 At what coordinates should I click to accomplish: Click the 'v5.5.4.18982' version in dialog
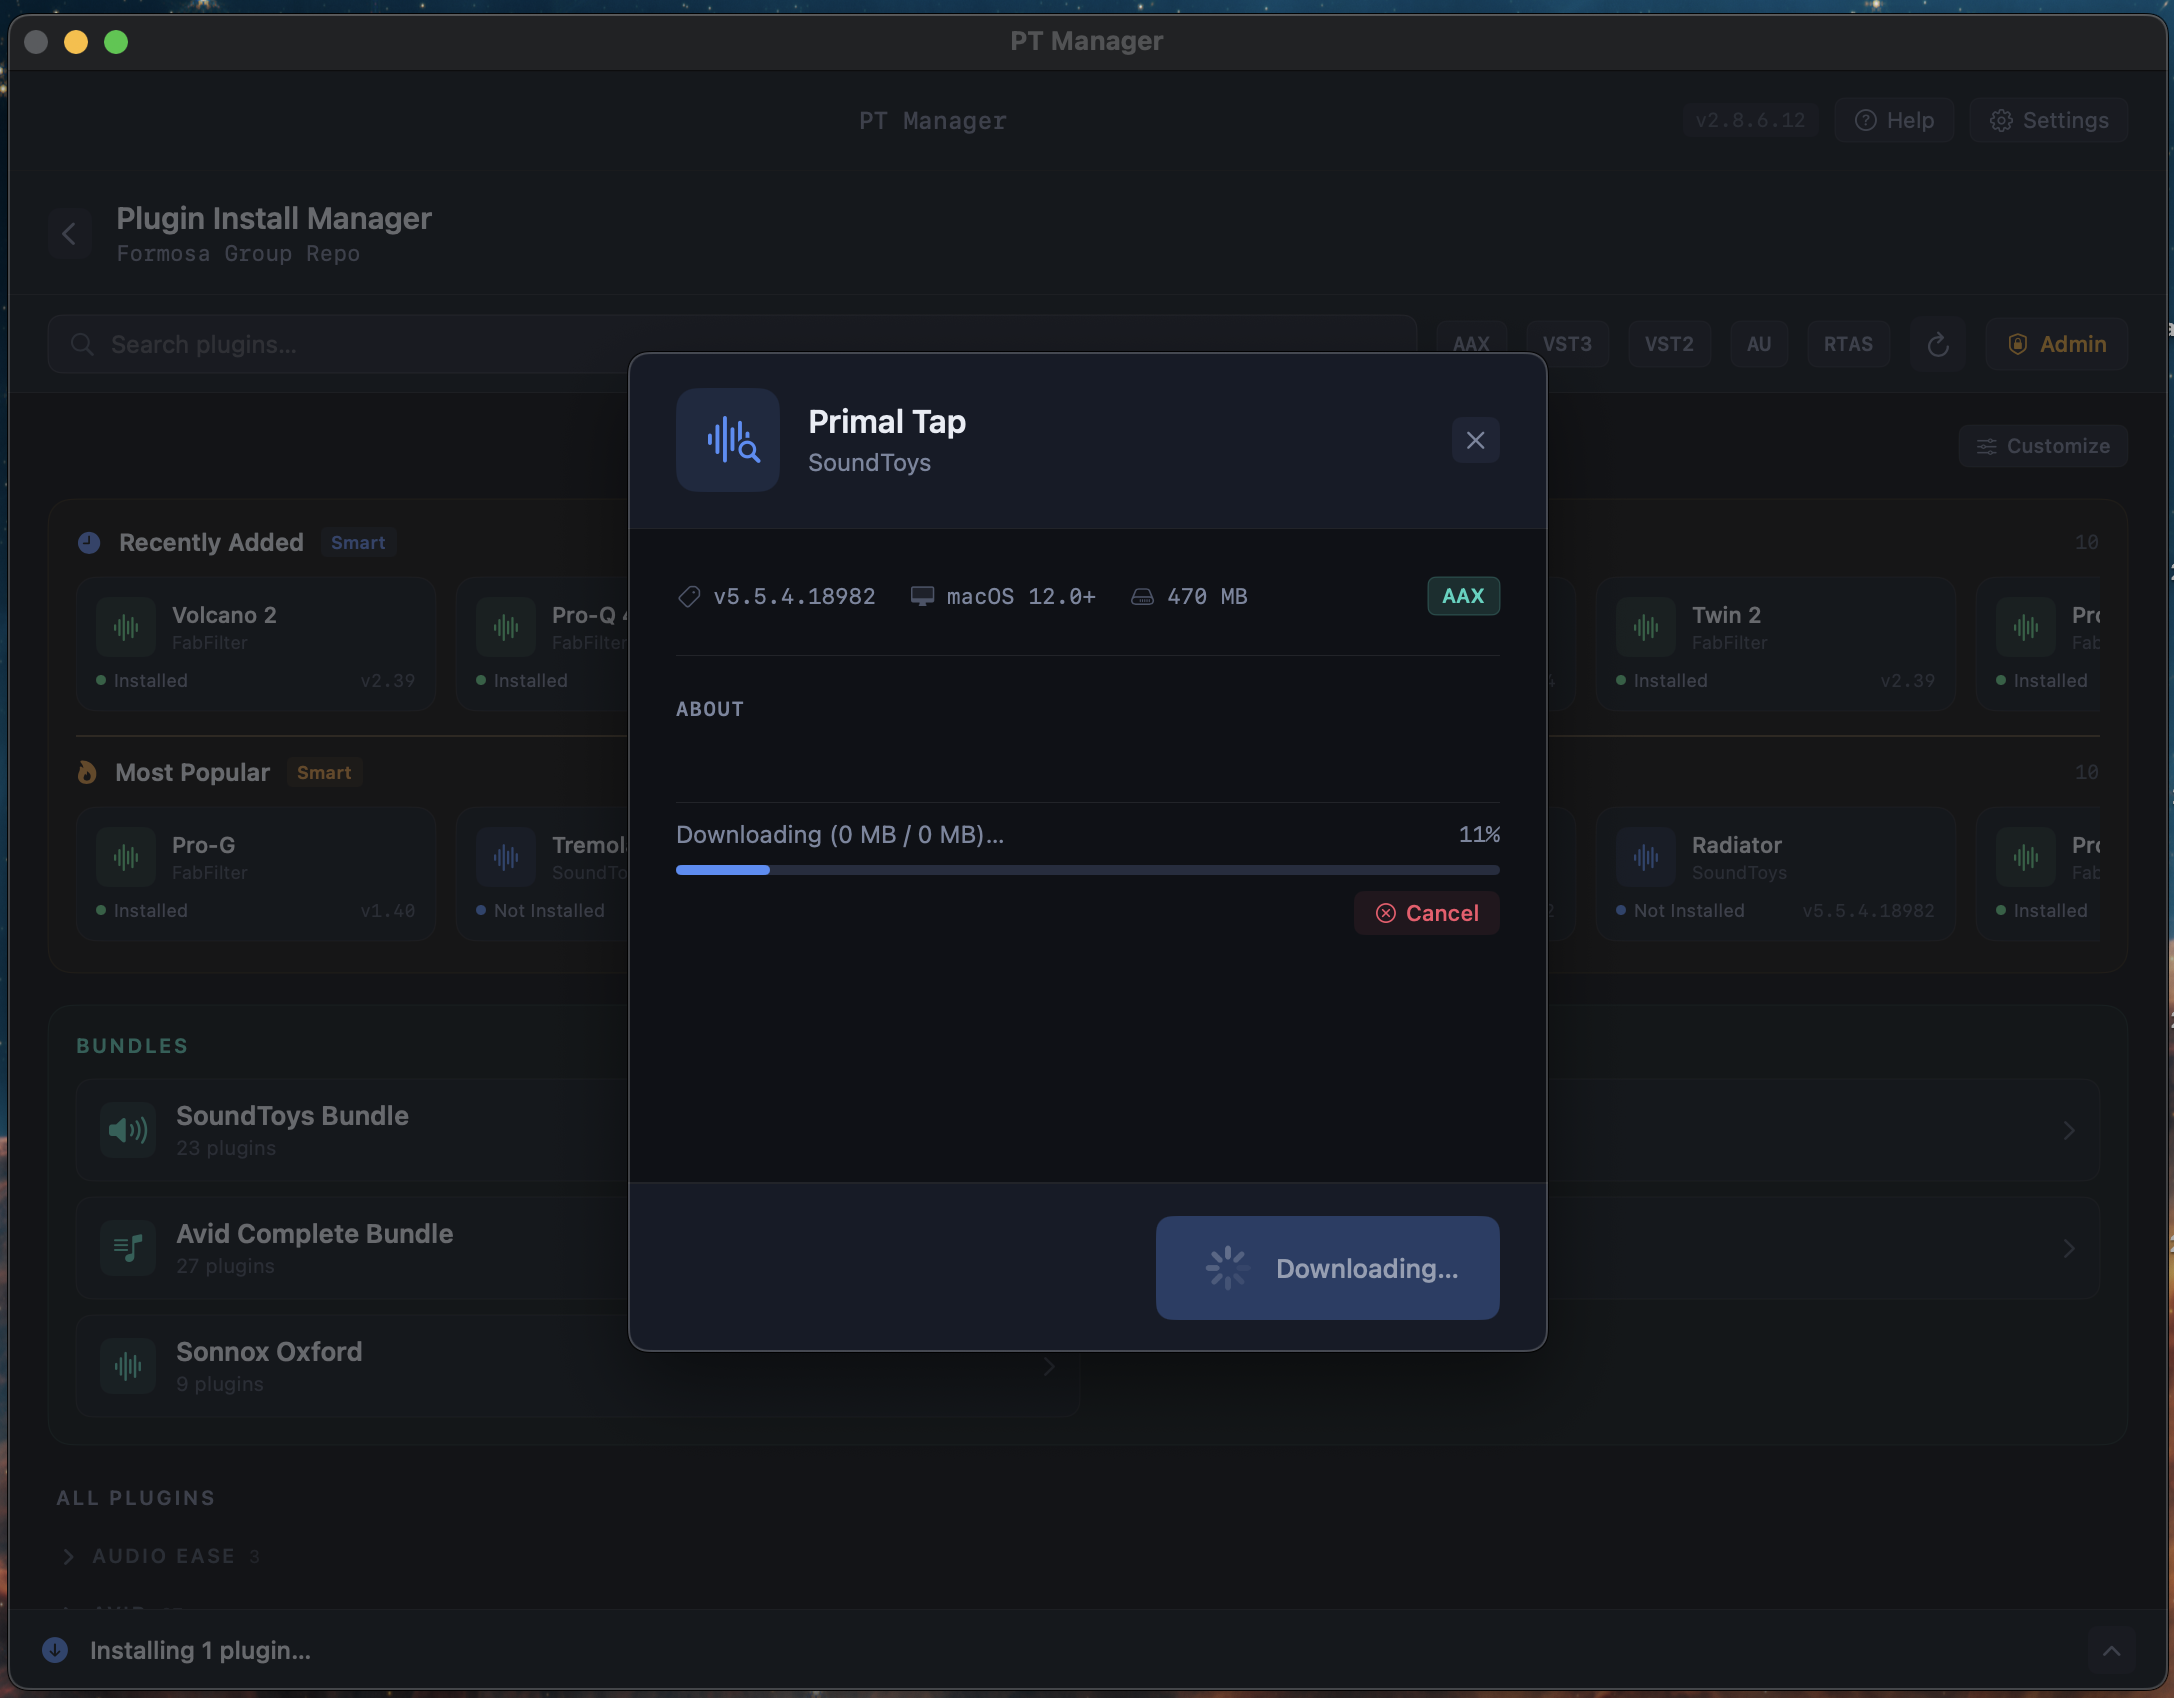(794, 597)
